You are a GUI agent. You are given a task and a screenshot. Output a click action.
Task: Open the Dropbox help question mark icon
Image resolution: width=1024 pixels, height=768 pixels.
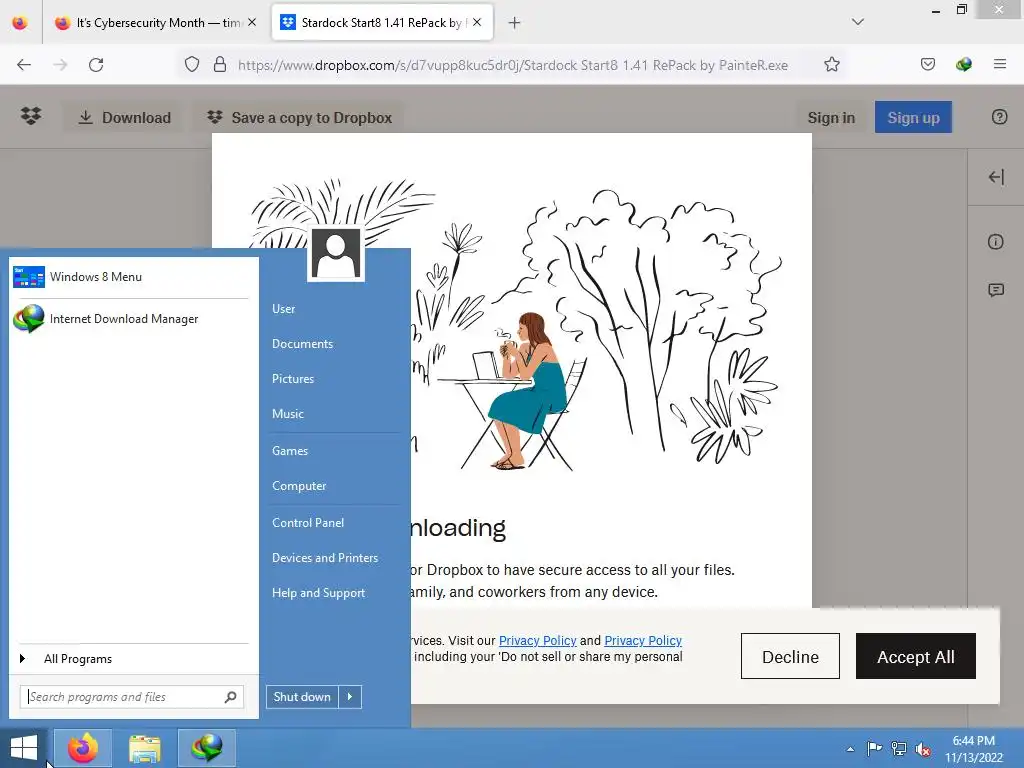(999, 117)
